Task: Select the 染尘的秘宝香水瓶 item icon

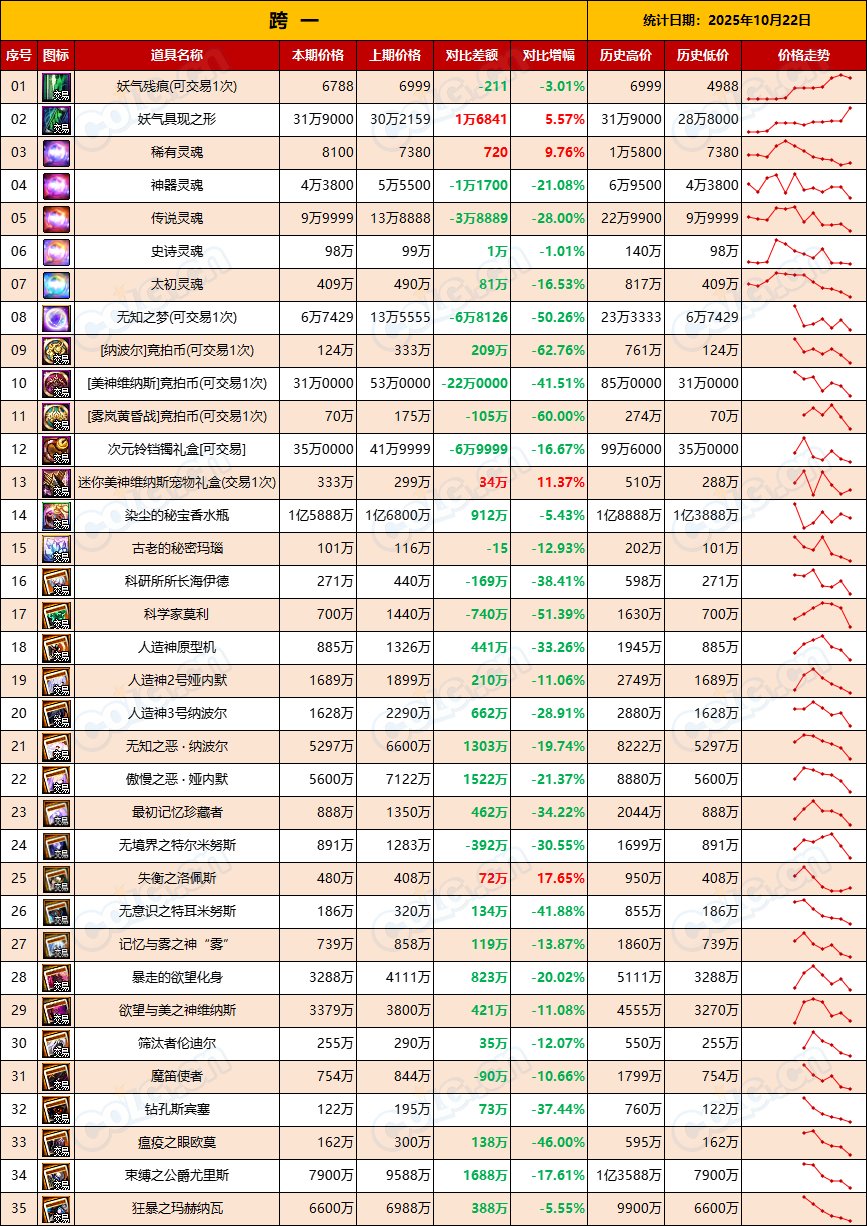Action: 56,516
